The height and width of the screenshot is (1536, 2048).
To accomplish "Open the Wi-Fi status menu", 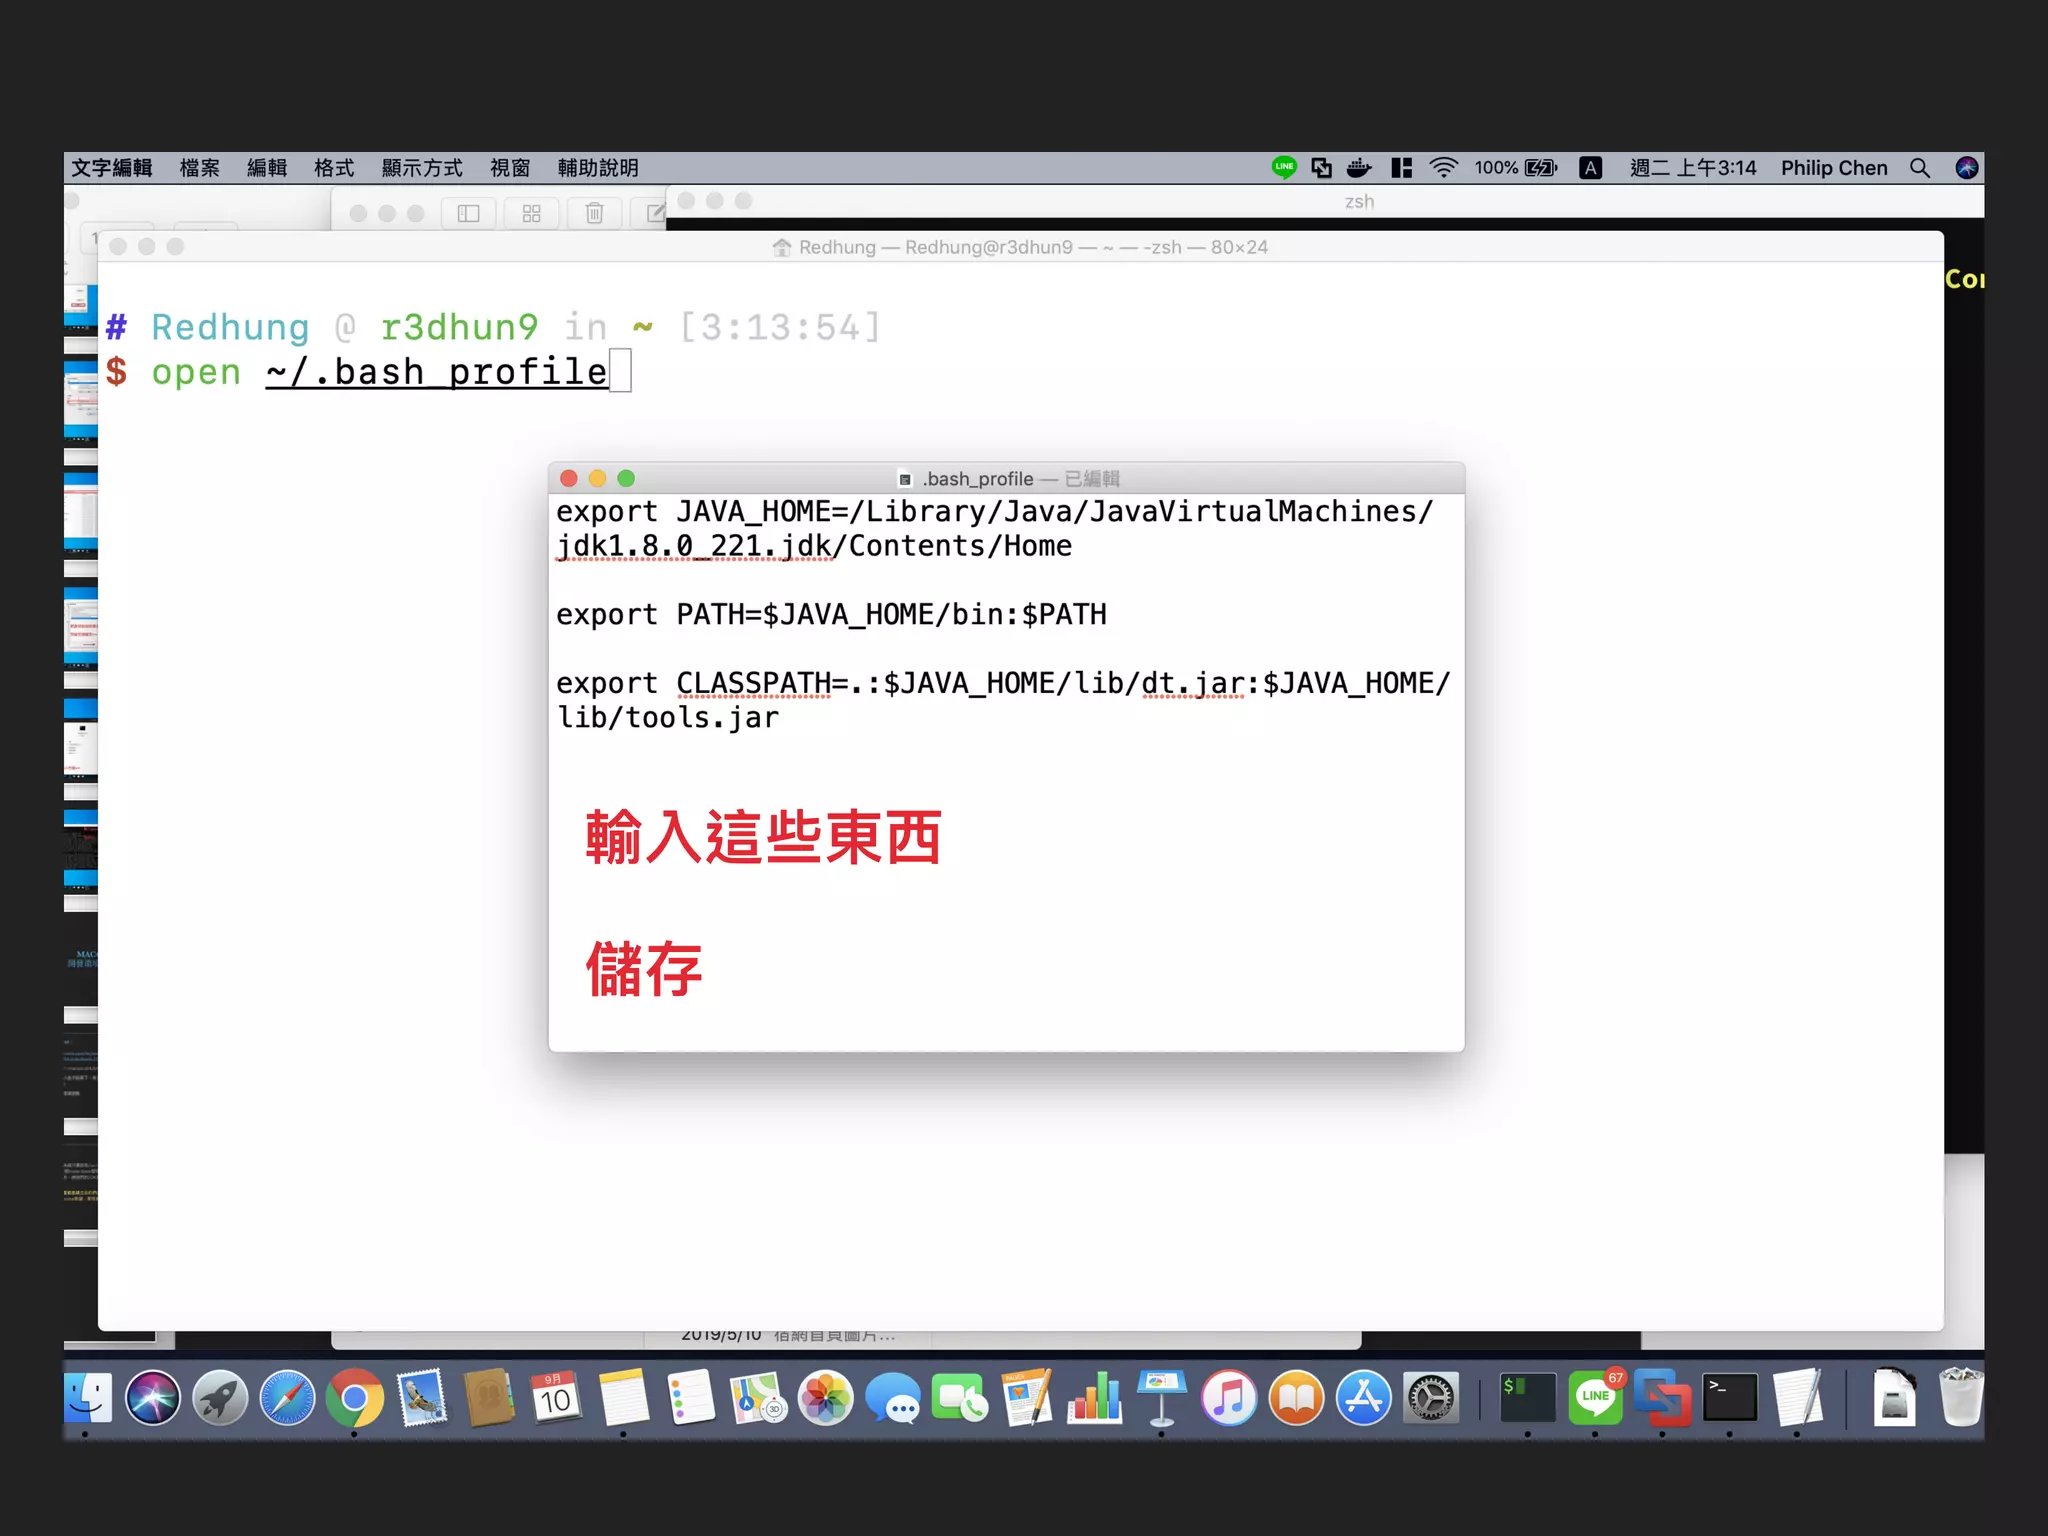I will click(x=1443, y=168).
